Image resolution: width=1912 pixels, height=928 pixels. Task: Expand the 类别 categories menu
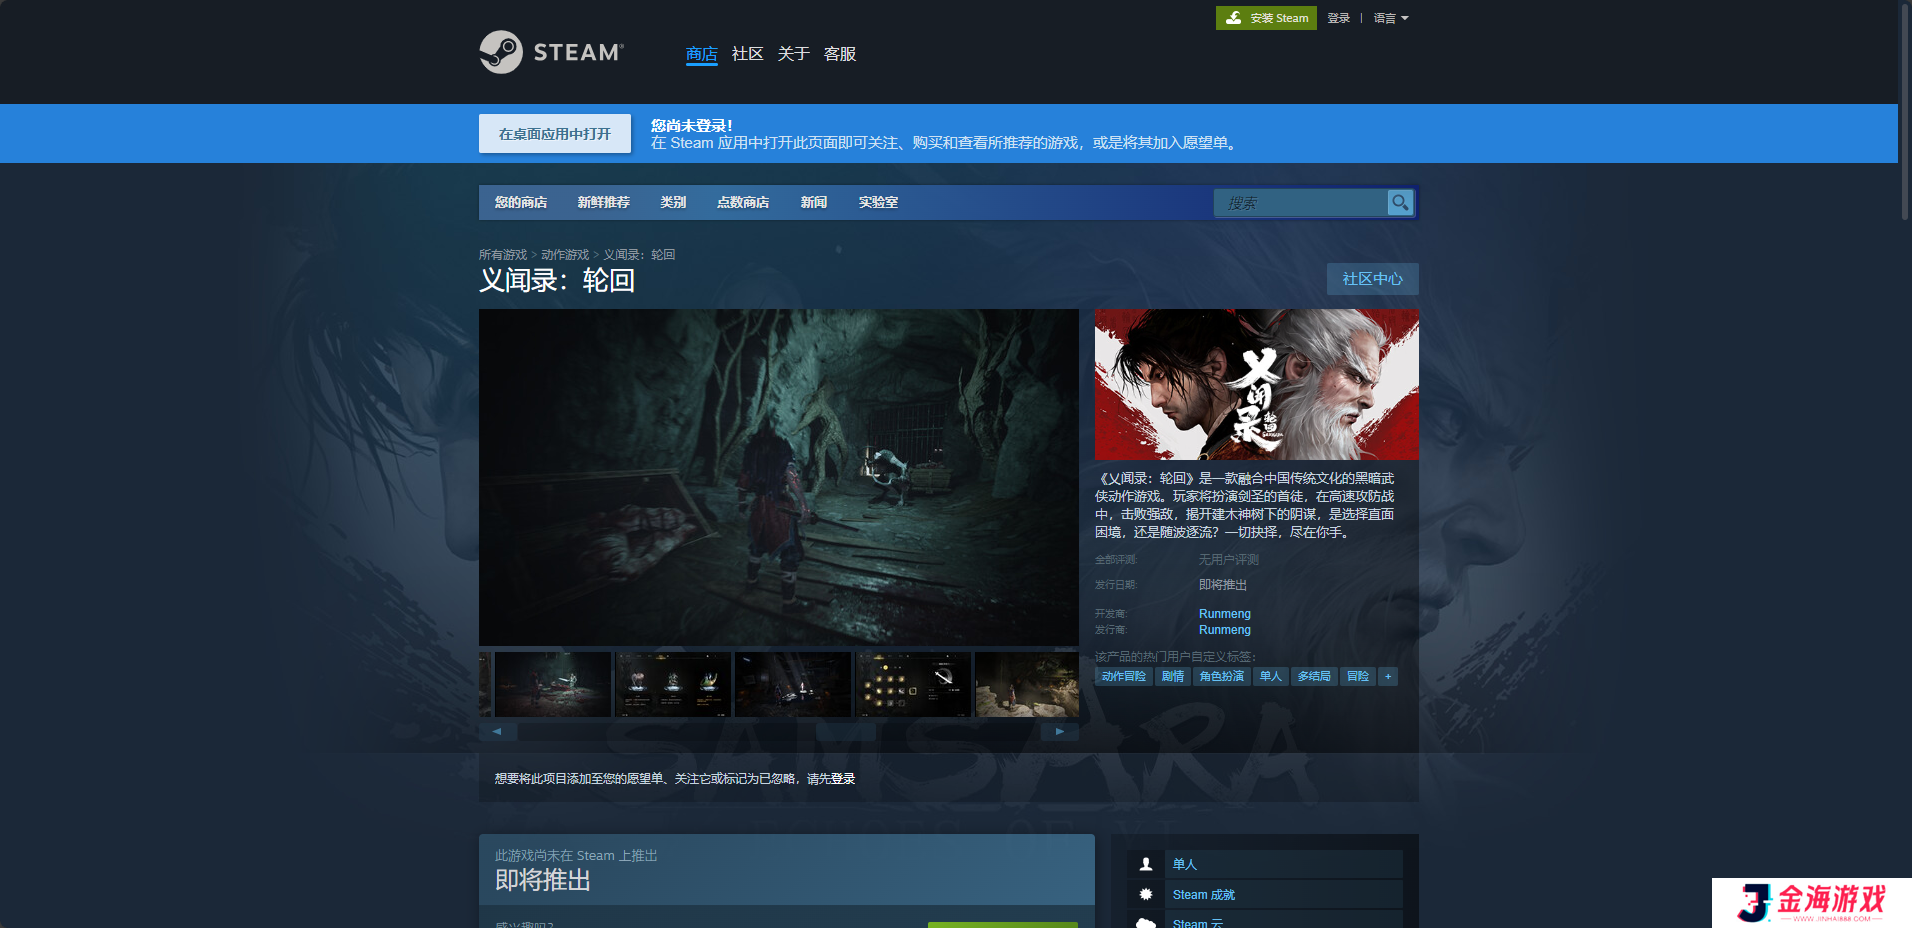[673, 203]
